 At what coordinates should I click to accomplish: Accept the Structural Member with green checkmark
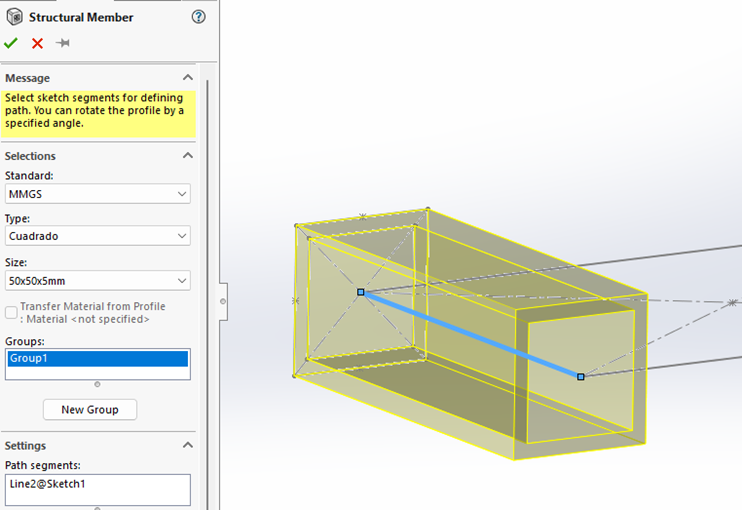pyautogui.click(x=11, y=44)
